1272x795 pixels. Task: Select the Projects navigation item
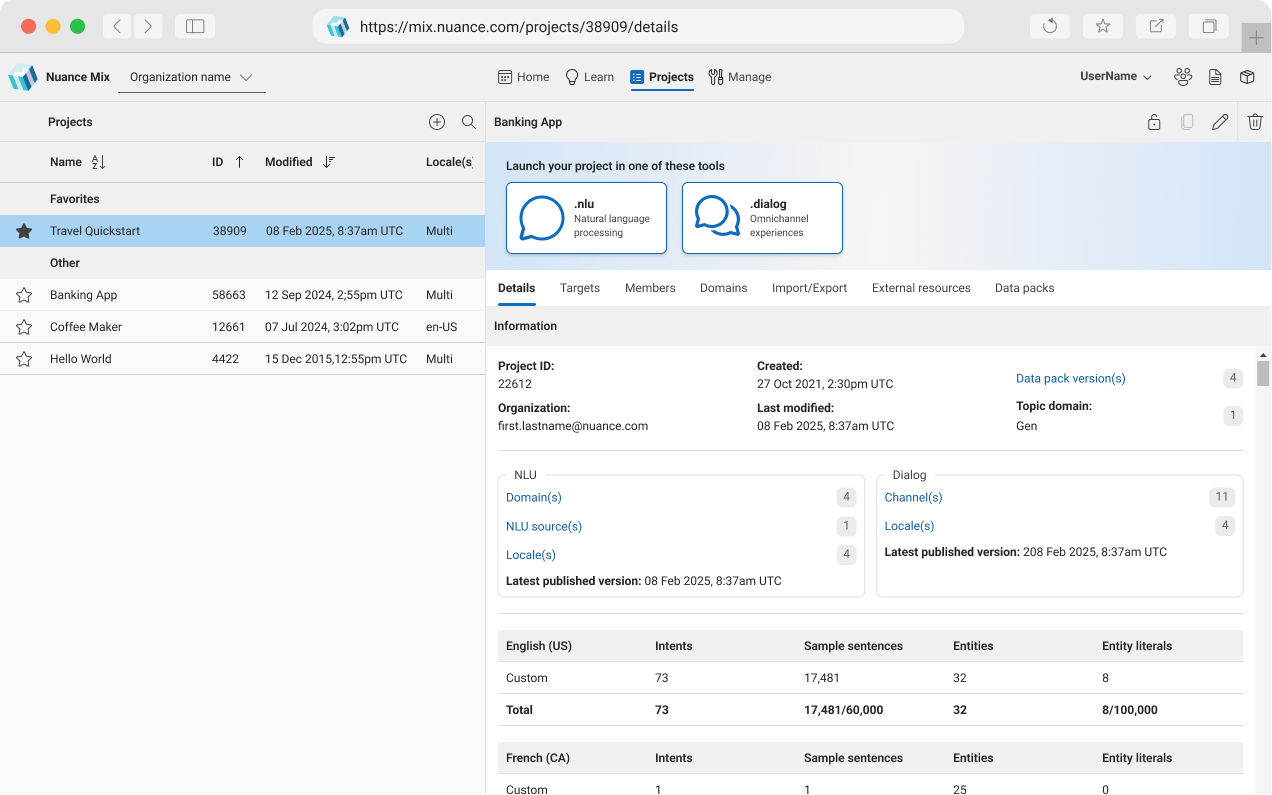(662, 77)
